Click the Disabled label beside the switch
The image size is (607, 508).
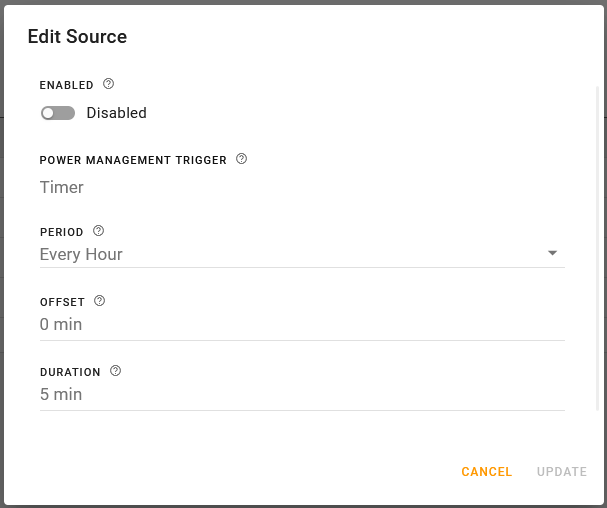click(116, 113)
